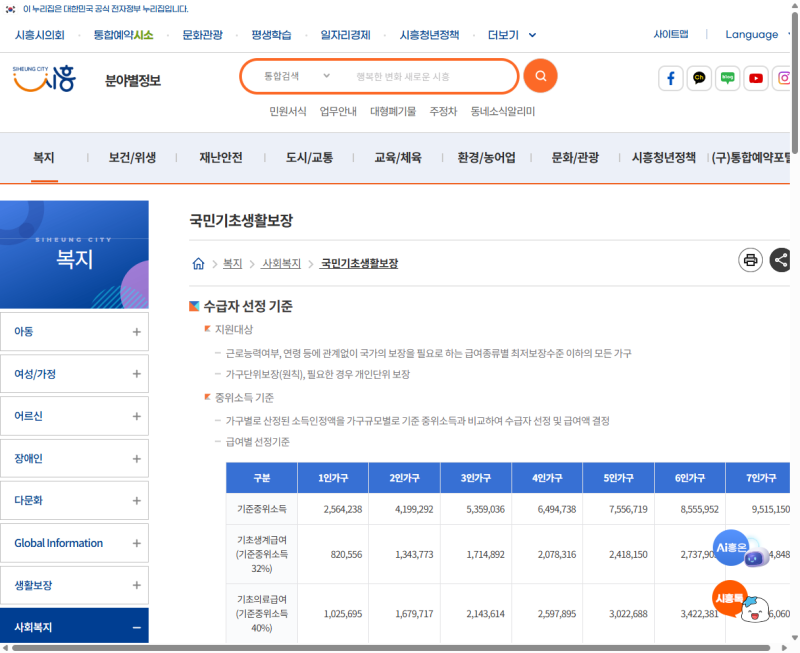Click the 중위소득 기준 subheading
Screen dimensions: 800x653
coord(244,397)
